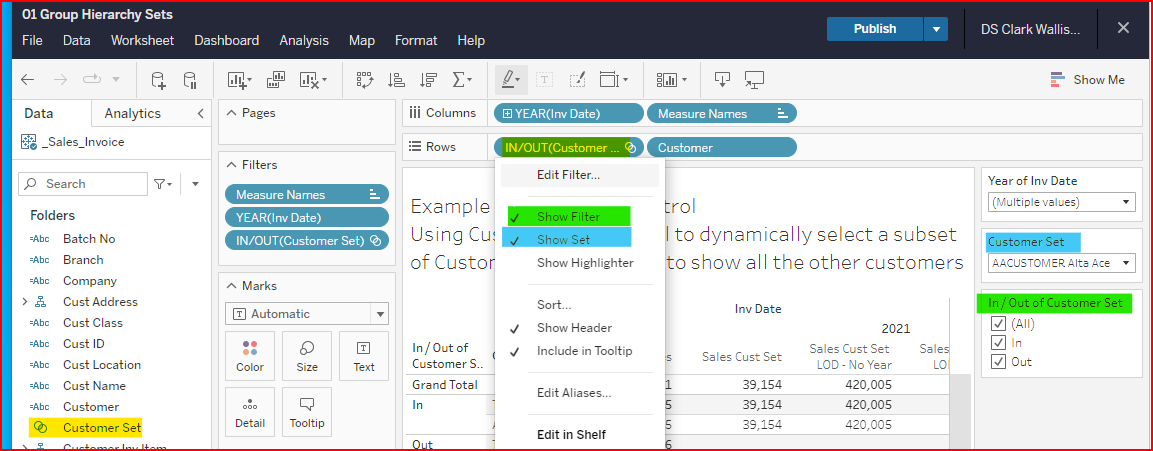This screenshot has width=1153, height=451.
Task: Click the Pause Auto Updates icon
Action: click(190, 80)
